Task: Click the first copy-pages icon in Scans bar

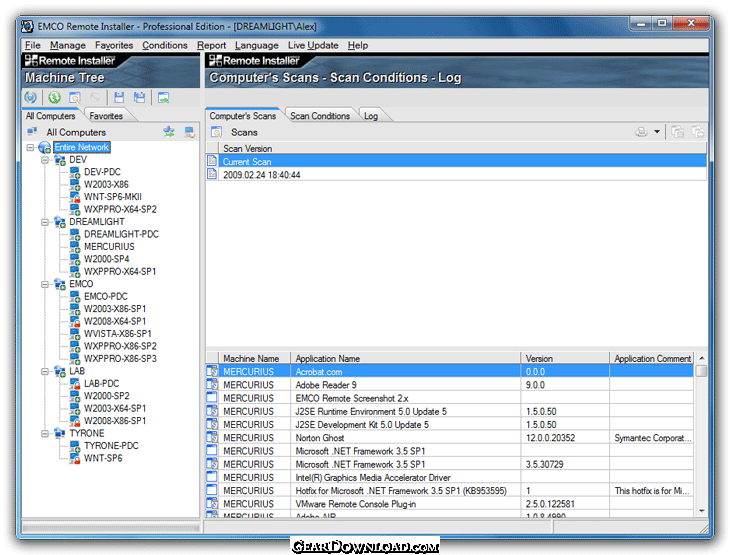Action: click(x=677, y=132)
